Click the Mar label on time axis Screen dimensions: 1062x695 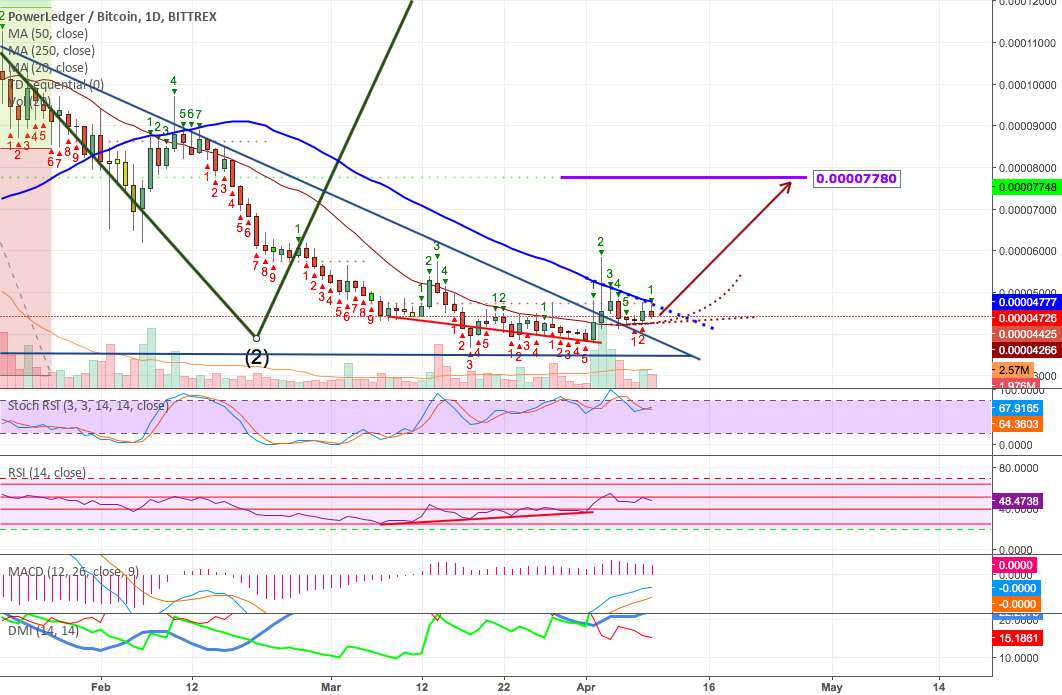[x=331, y=687]
